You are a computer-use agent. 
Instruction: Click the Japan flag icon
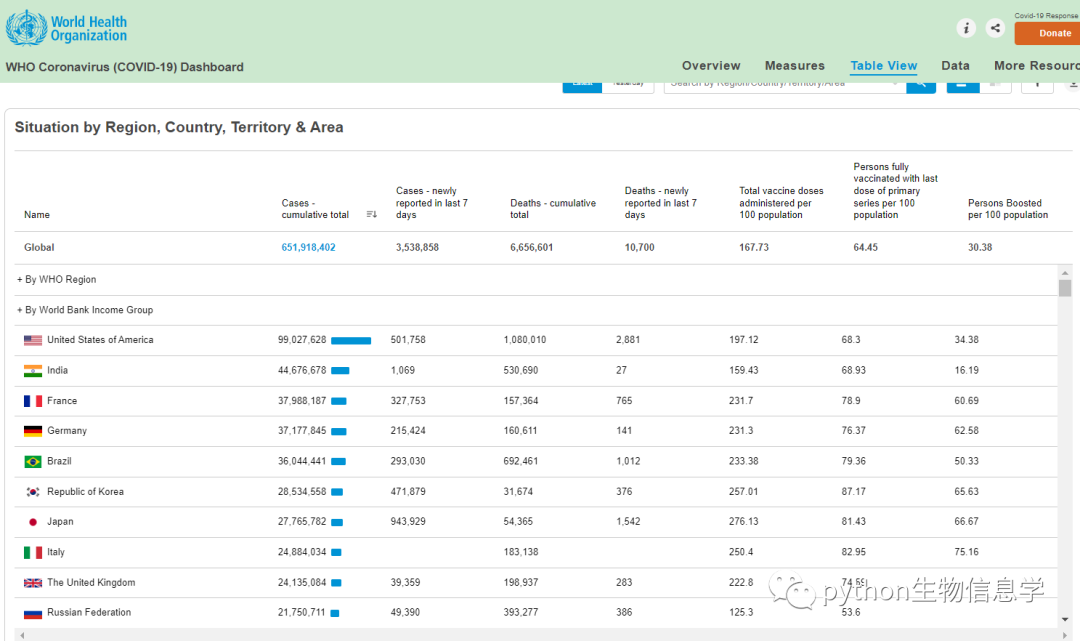32,522
